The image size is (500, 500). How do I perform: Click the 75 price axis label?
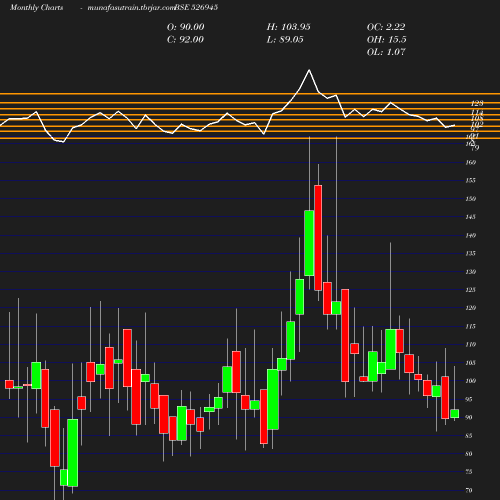tap(469, 472)
